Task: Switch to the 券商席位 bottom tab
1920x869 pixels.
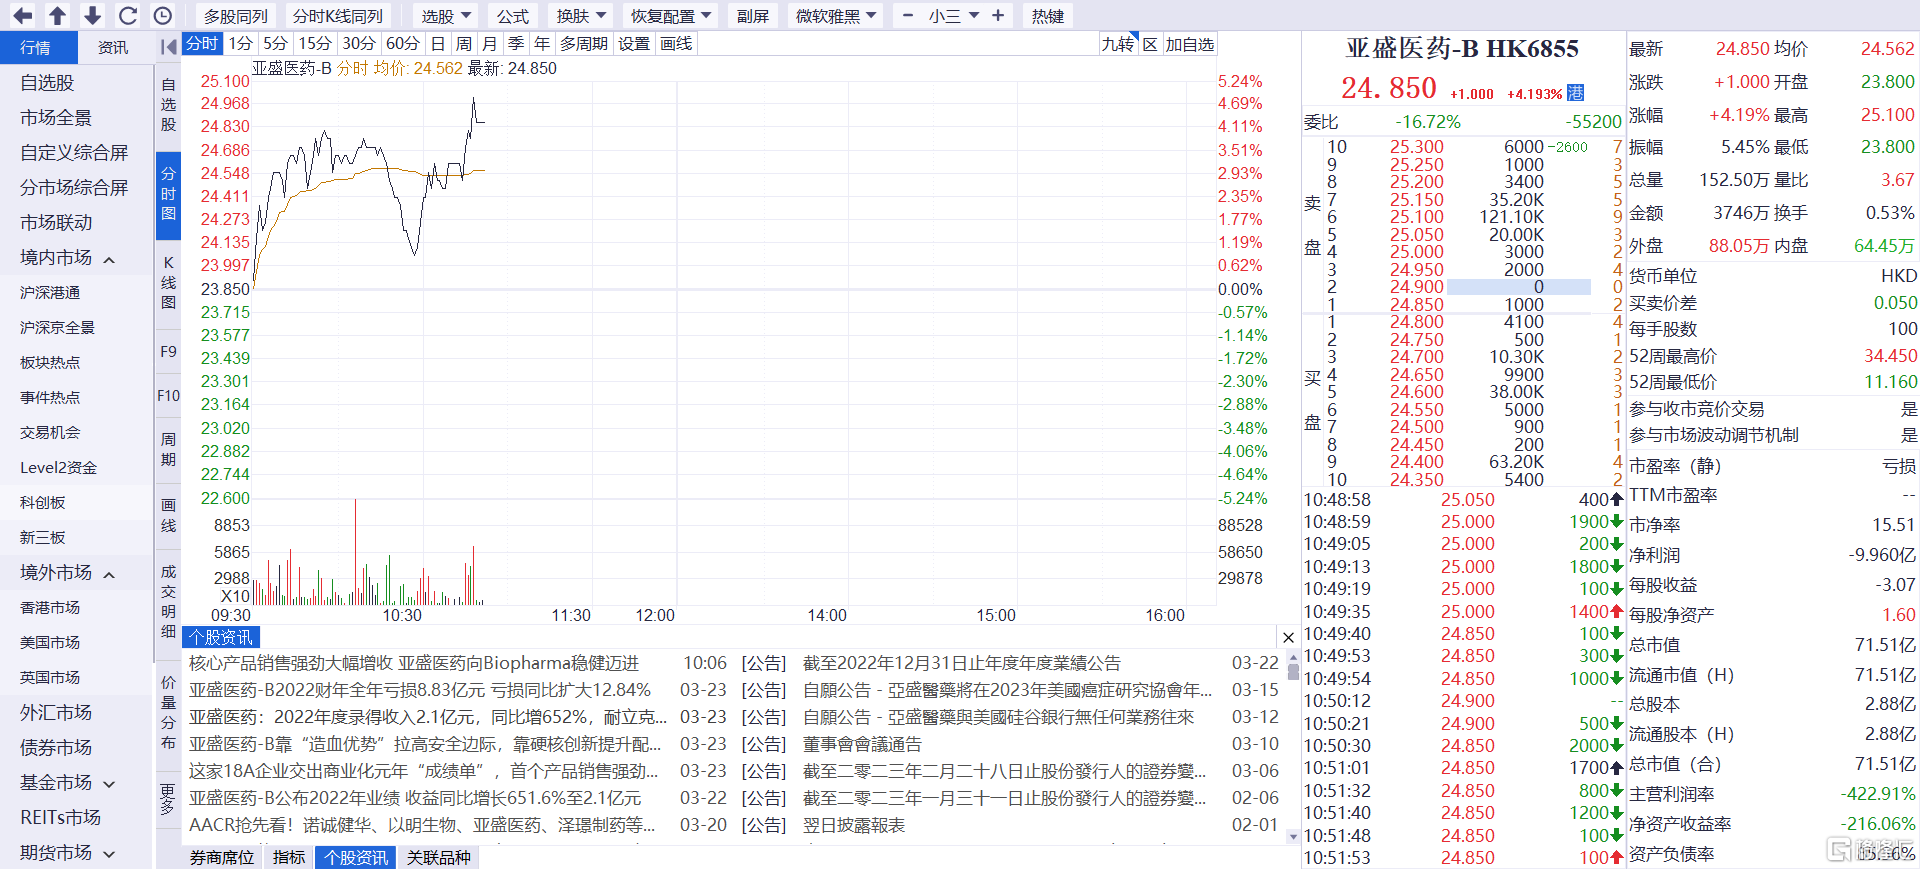Action: coord(222,857)
